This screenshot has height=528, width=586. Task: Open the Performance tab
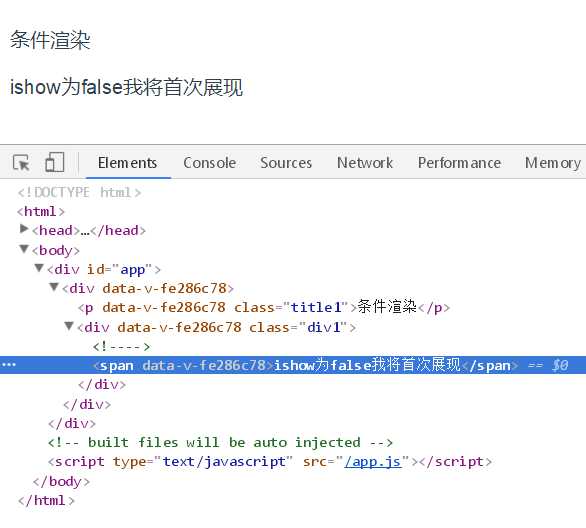point(459,163)
